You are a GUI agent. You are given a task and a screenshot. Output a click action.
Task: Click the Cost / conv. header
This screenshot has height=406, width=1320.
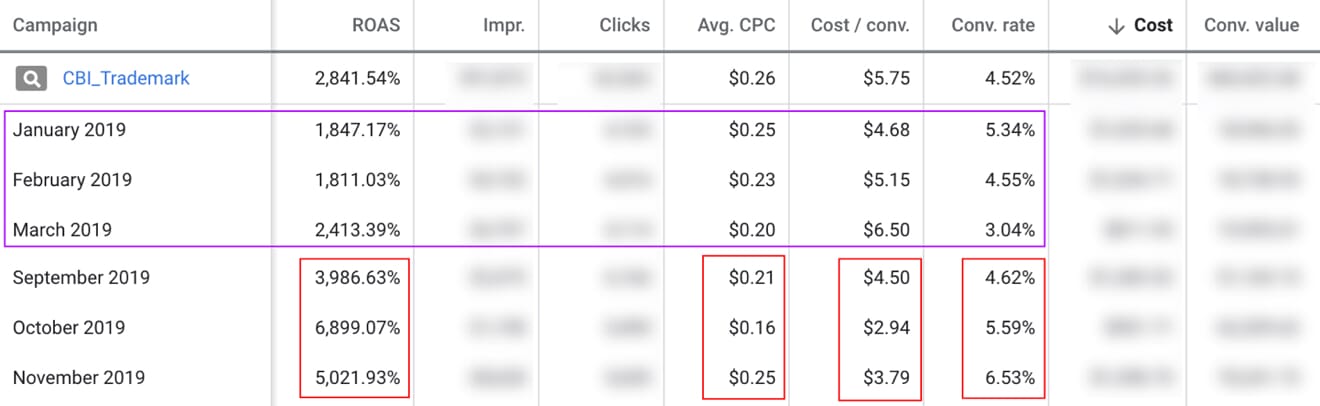(x=860, y=26)
